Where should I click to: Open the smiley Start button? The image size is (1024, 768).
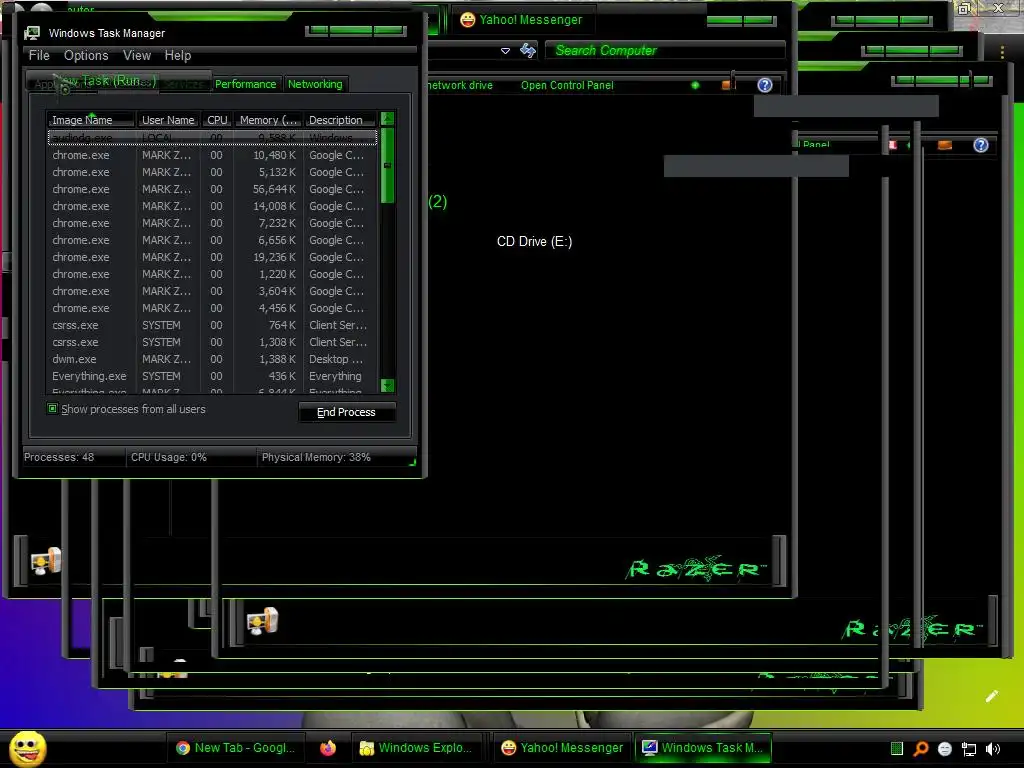click(x=28, y=748)
